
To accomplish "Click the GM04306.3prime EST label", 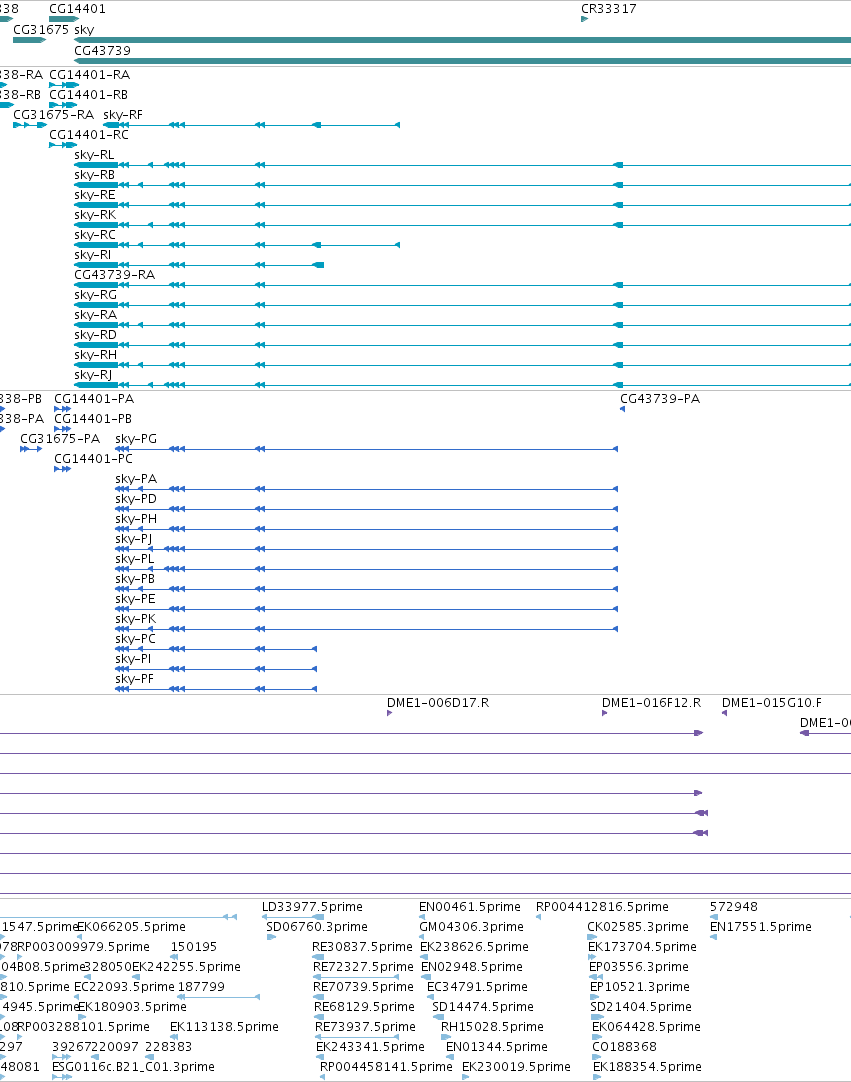I will coord(471,927).
